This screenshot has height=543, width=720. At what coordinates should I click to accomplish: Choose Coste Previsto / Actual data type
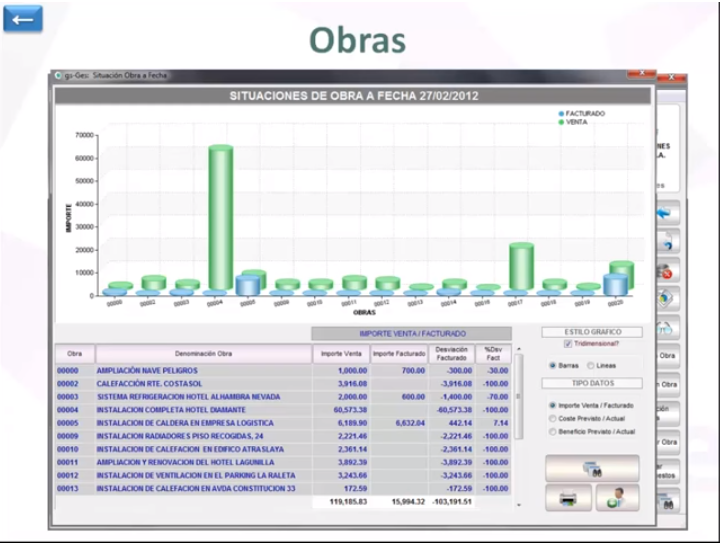(553, 418)
